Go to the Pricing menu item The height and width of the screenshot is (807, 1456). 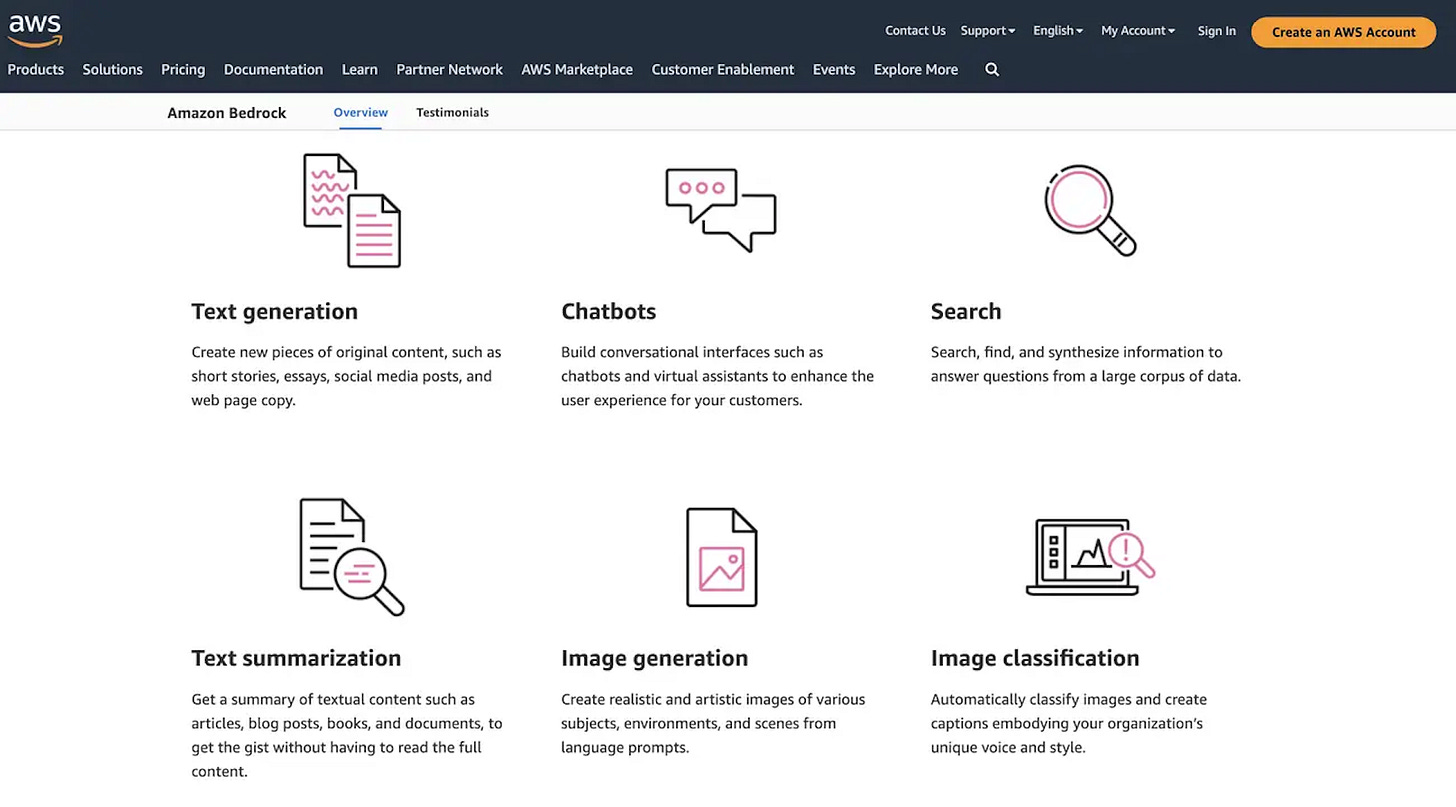tap(183, 70)
